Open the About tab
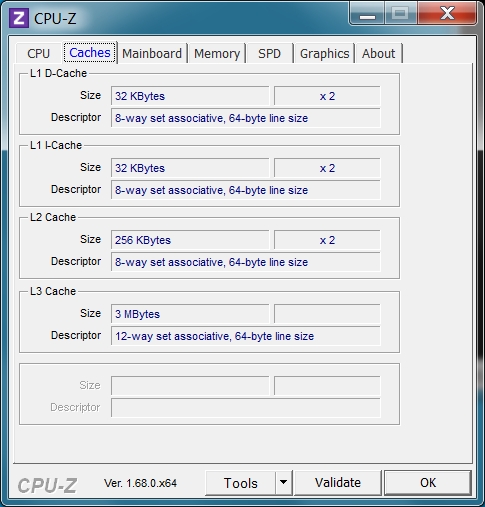This screenshot has width=485, height=507. pos(379,53)
